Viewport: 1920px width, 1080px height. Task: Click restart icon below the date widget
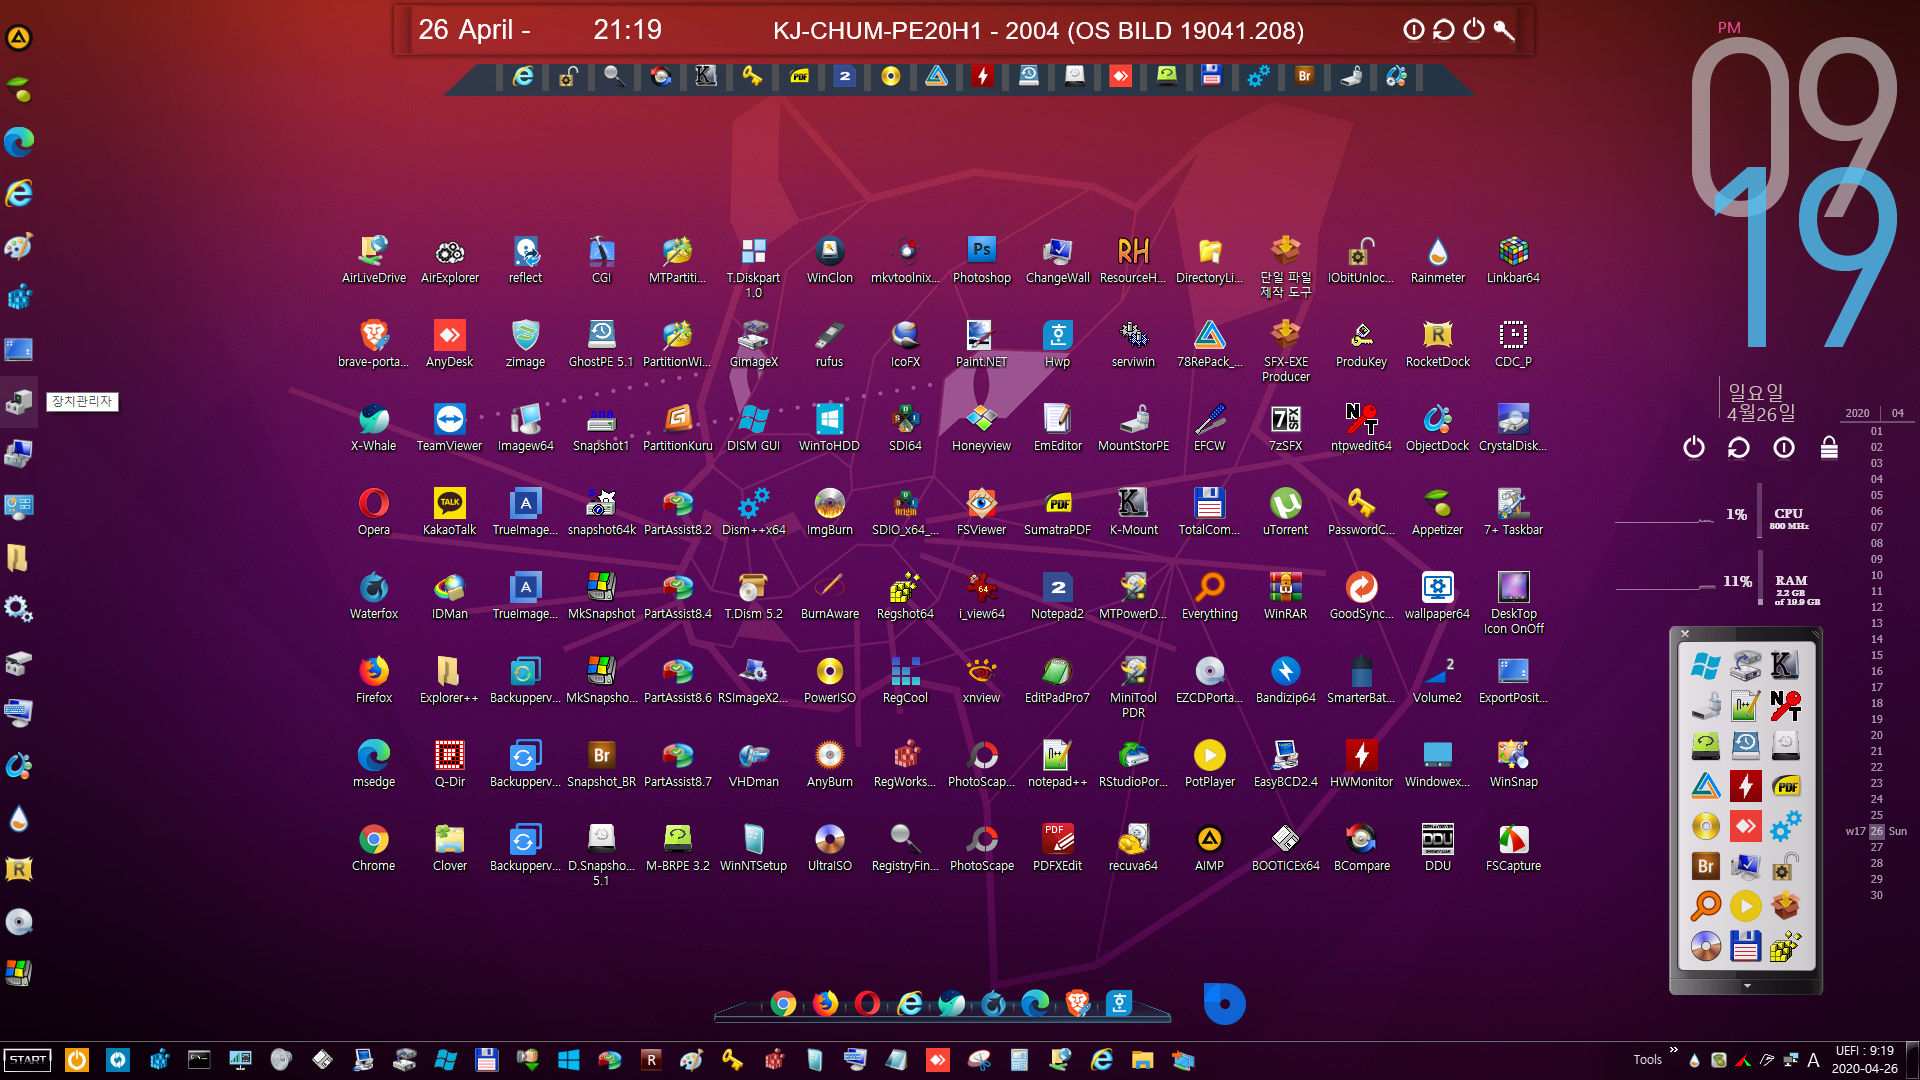click(1739, 447)
